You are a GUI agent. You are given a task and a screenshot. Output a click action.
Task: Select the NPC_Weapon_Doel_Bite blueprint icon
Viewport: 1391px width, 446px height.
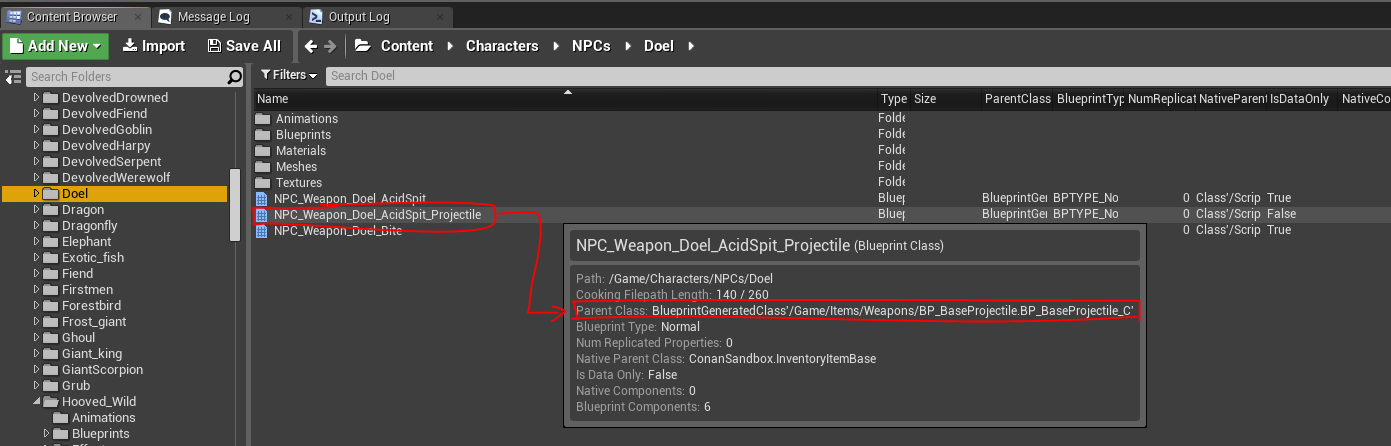tap(263, 231)
